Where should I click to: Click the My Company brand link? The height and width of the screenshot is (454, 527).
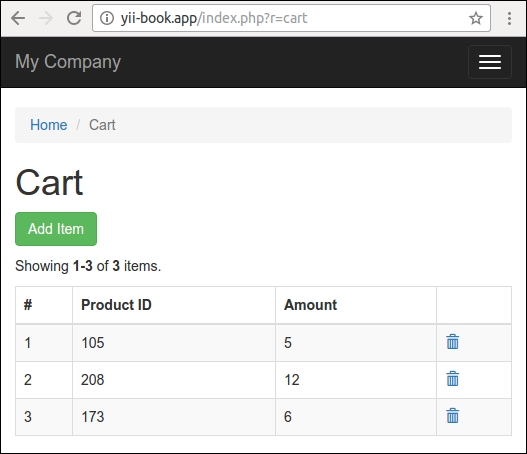click(x=68, y=62)
